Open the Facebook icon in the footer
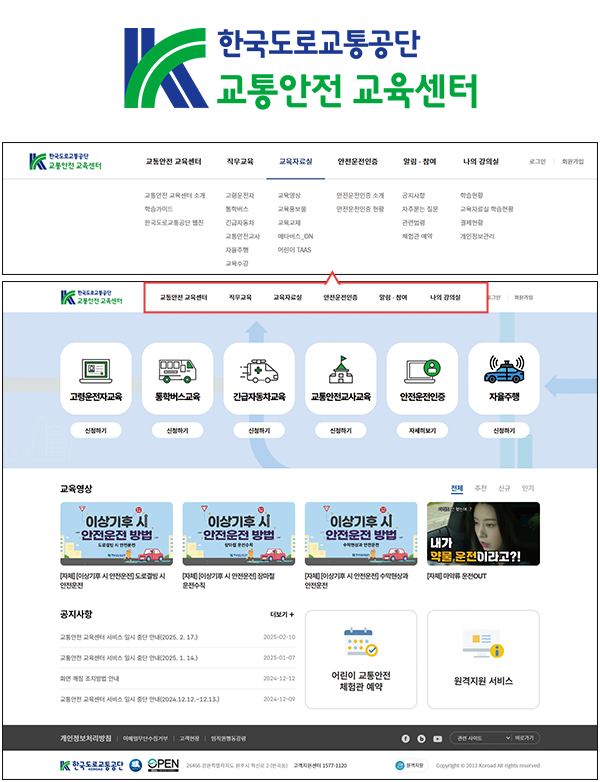The image size is (600, 782). point(405,739)
